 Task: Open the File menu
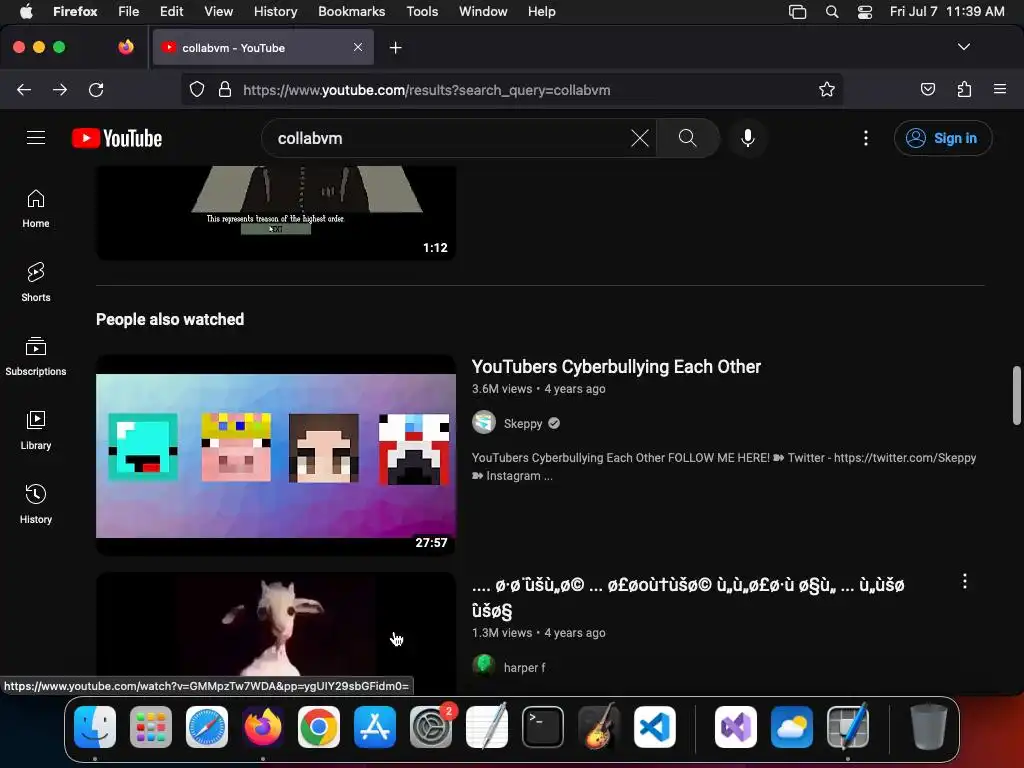(128, 11)
